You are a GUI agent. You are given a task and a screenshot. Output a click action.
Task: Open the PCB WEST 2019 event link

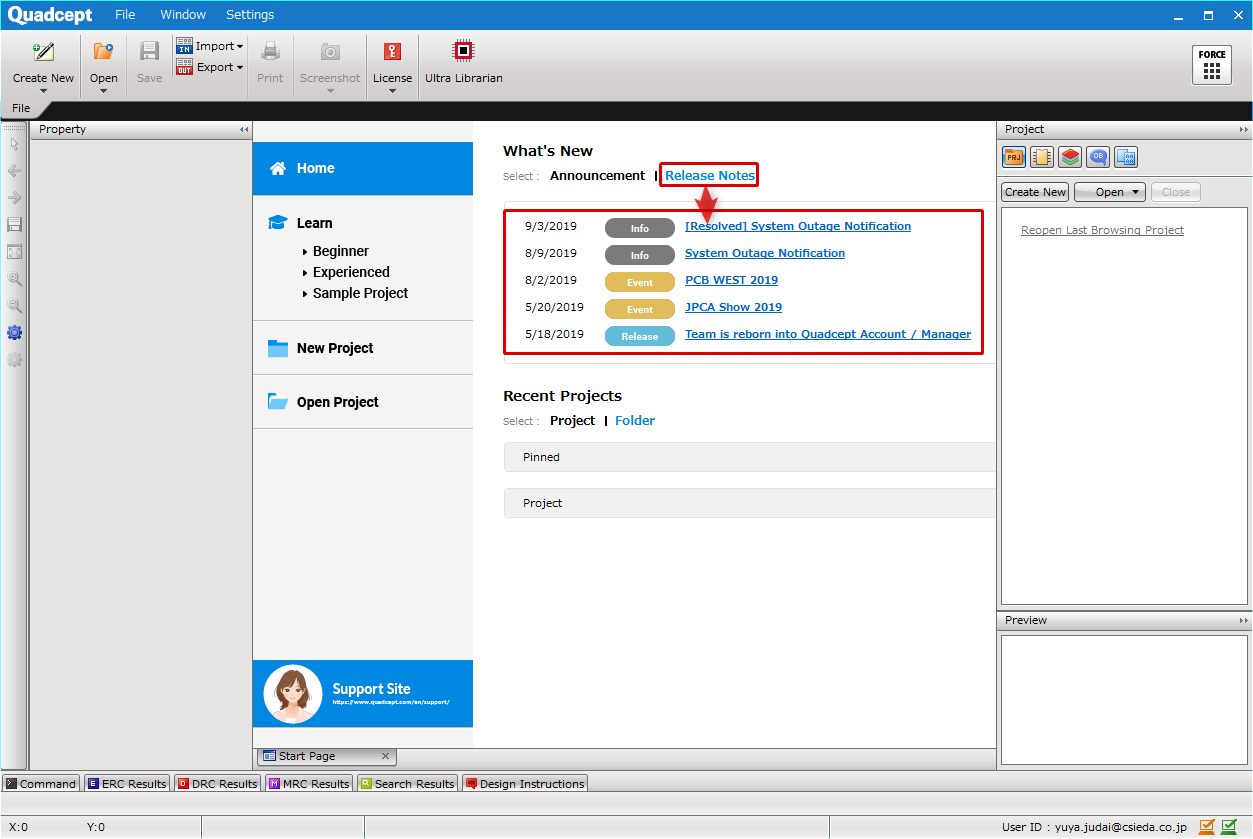(x=731, y=280)
